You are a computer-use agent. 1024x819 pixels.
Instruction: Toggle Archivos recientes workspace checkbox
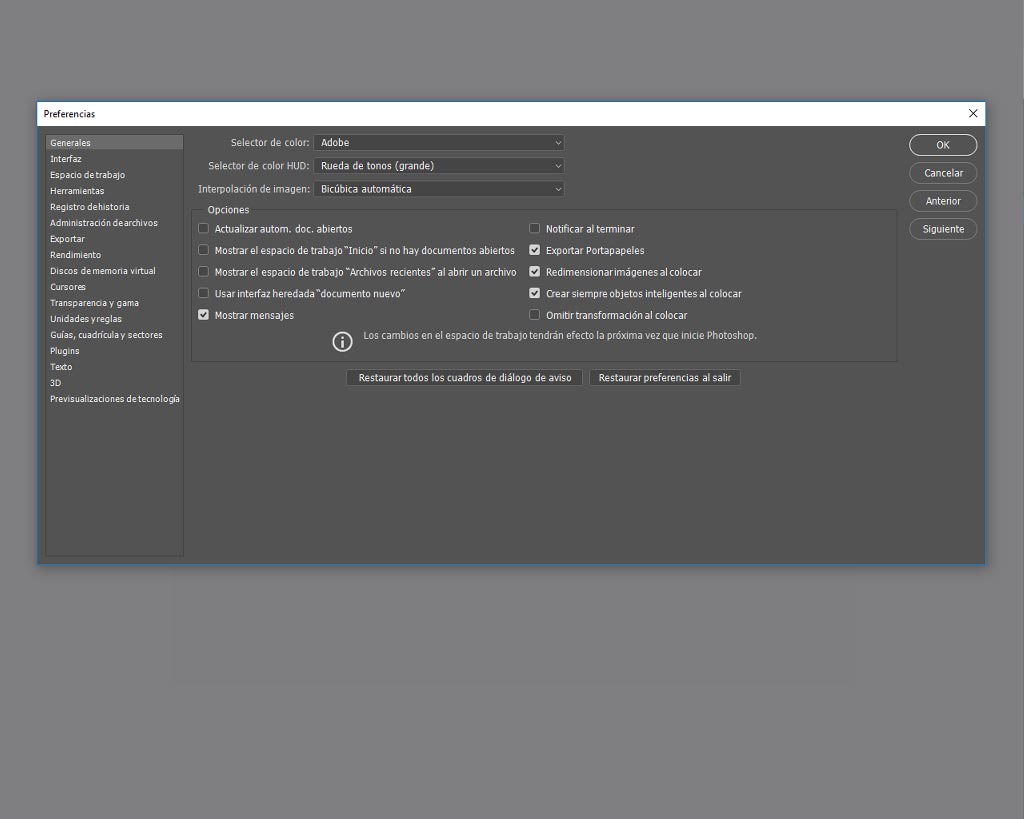204,272
